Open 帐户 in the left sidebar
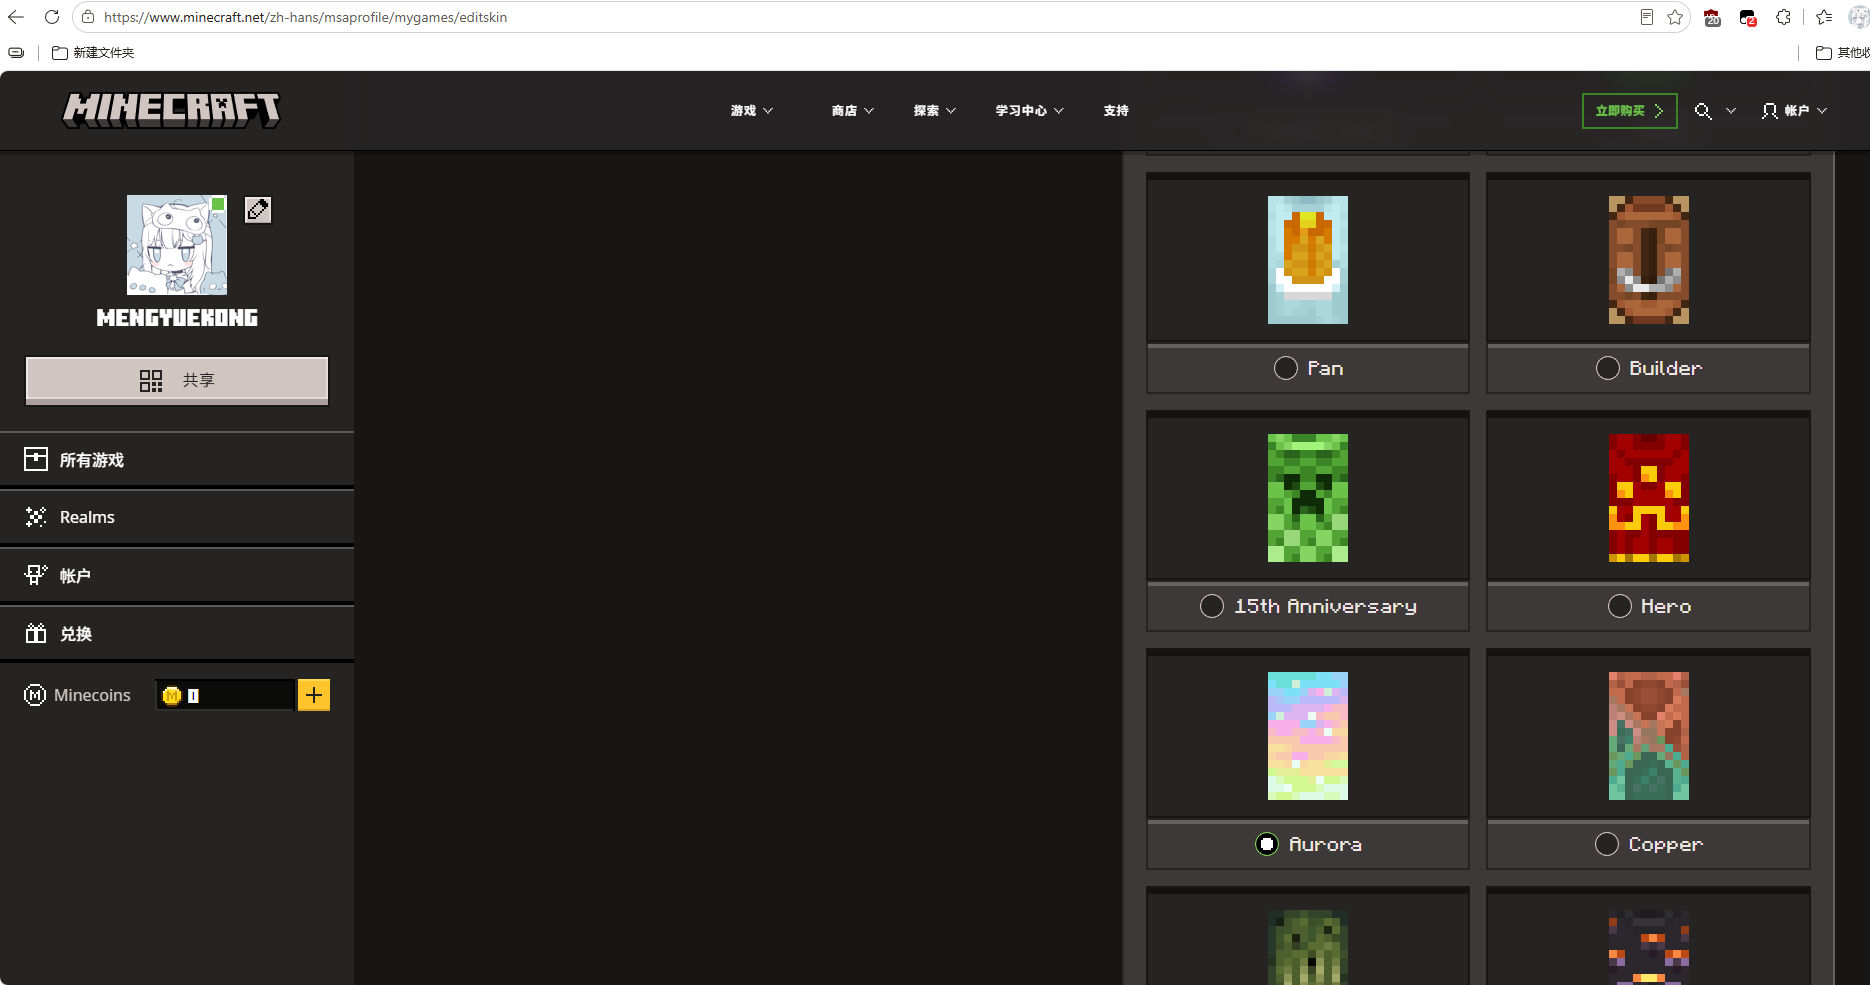Screen dimensions: 1870x985 click(177, 575)
